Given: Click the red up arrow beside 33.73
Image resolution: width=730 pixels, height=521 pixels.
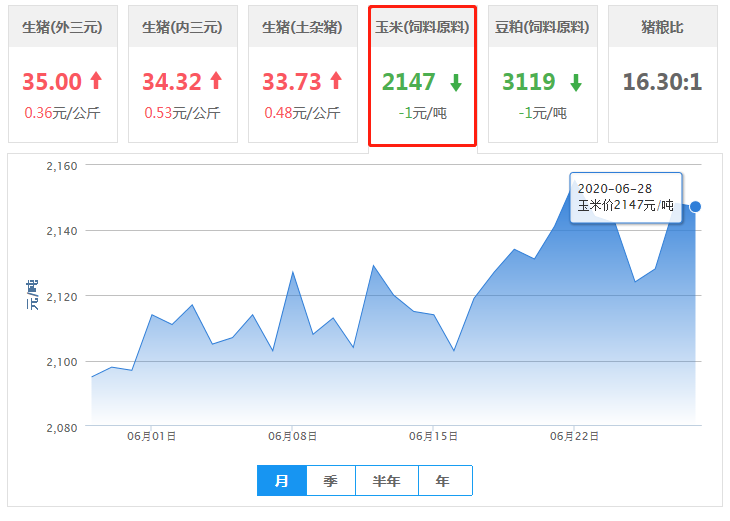Looking at the screenshot, I should pos(335,81).
